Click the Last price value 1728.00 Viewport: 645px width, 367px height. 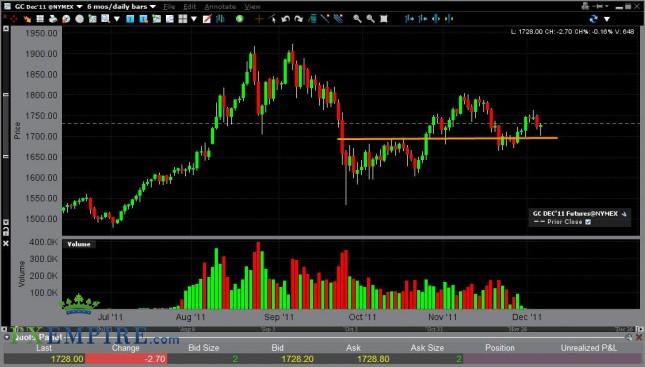pos(67,359)
